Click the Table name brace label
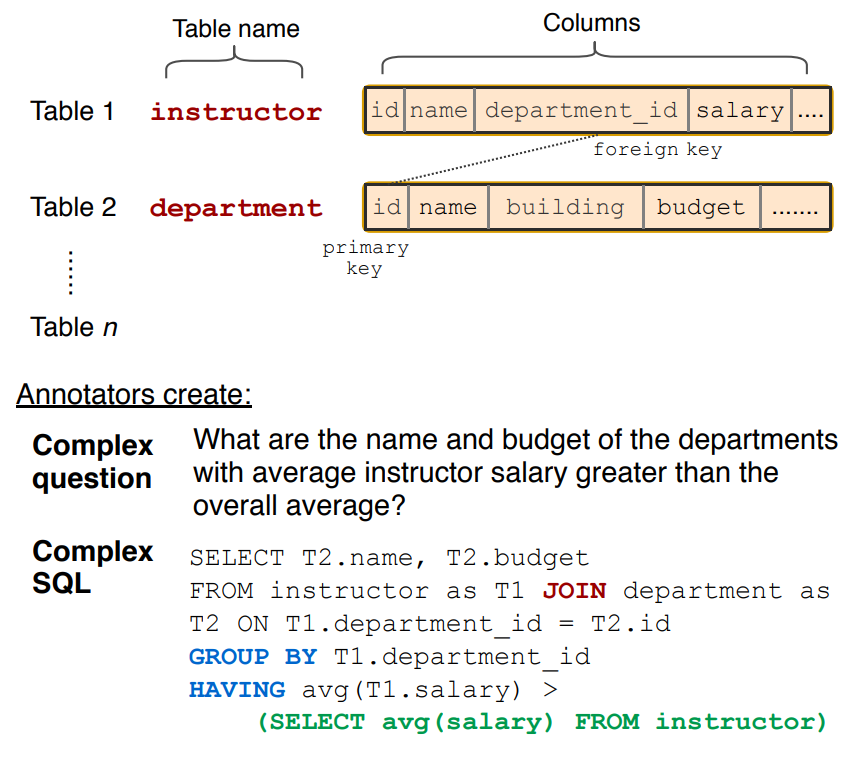The image size is (859, 766). click(x=235, y=29)
